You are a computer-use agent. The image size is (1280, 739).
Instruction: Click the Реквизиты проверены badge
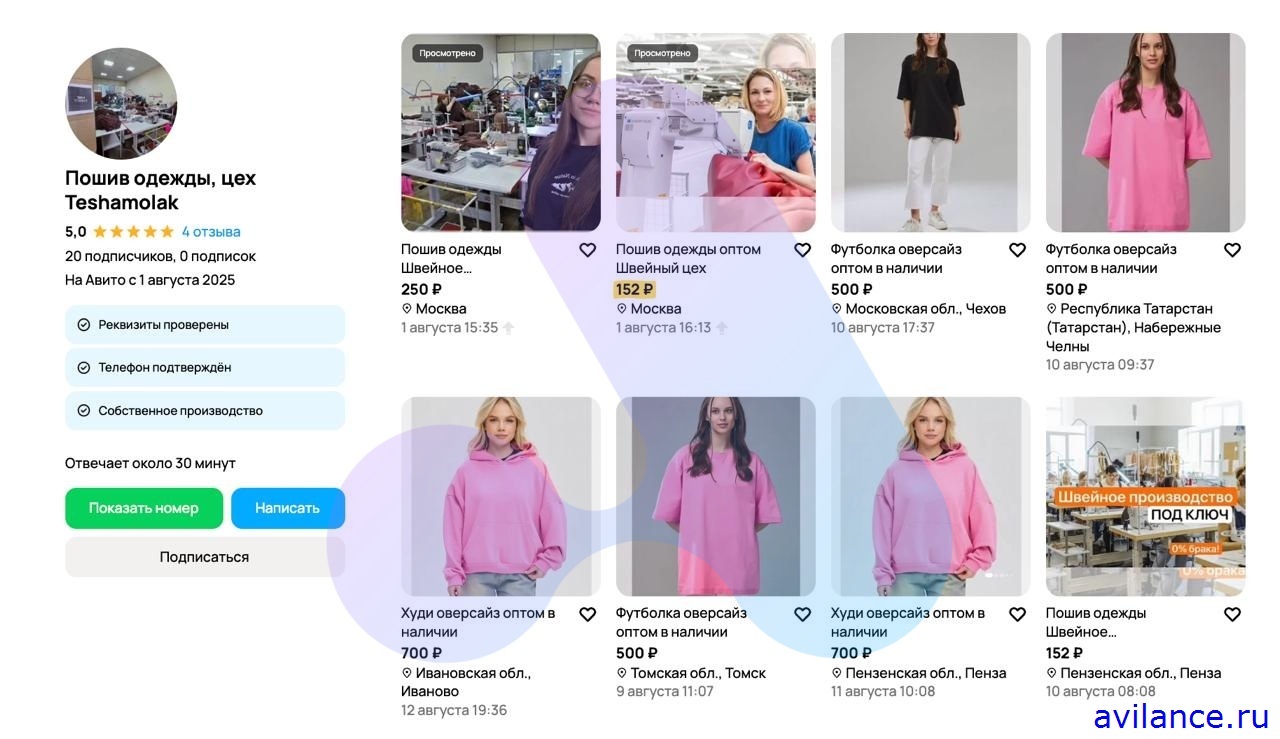(205, 325)
